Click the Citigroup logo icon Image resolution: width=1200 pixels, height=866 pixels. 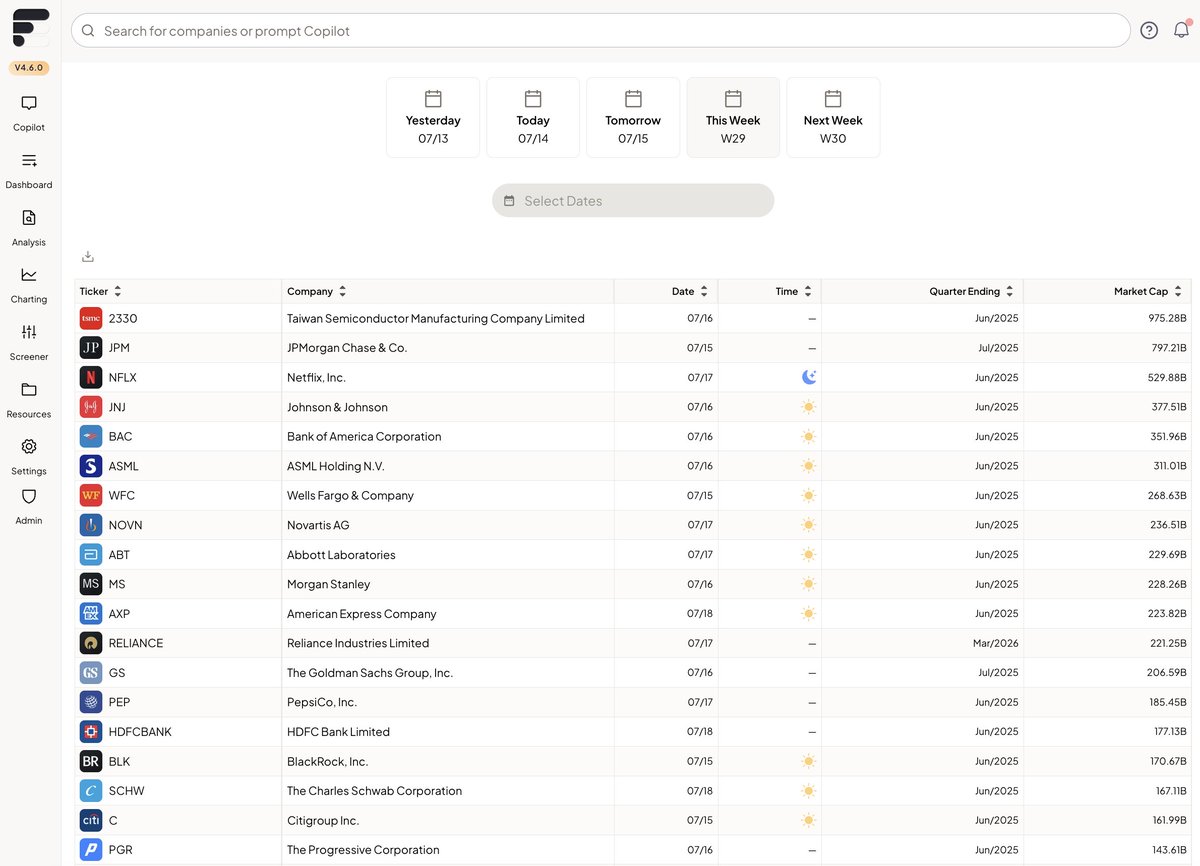[91, 820]
